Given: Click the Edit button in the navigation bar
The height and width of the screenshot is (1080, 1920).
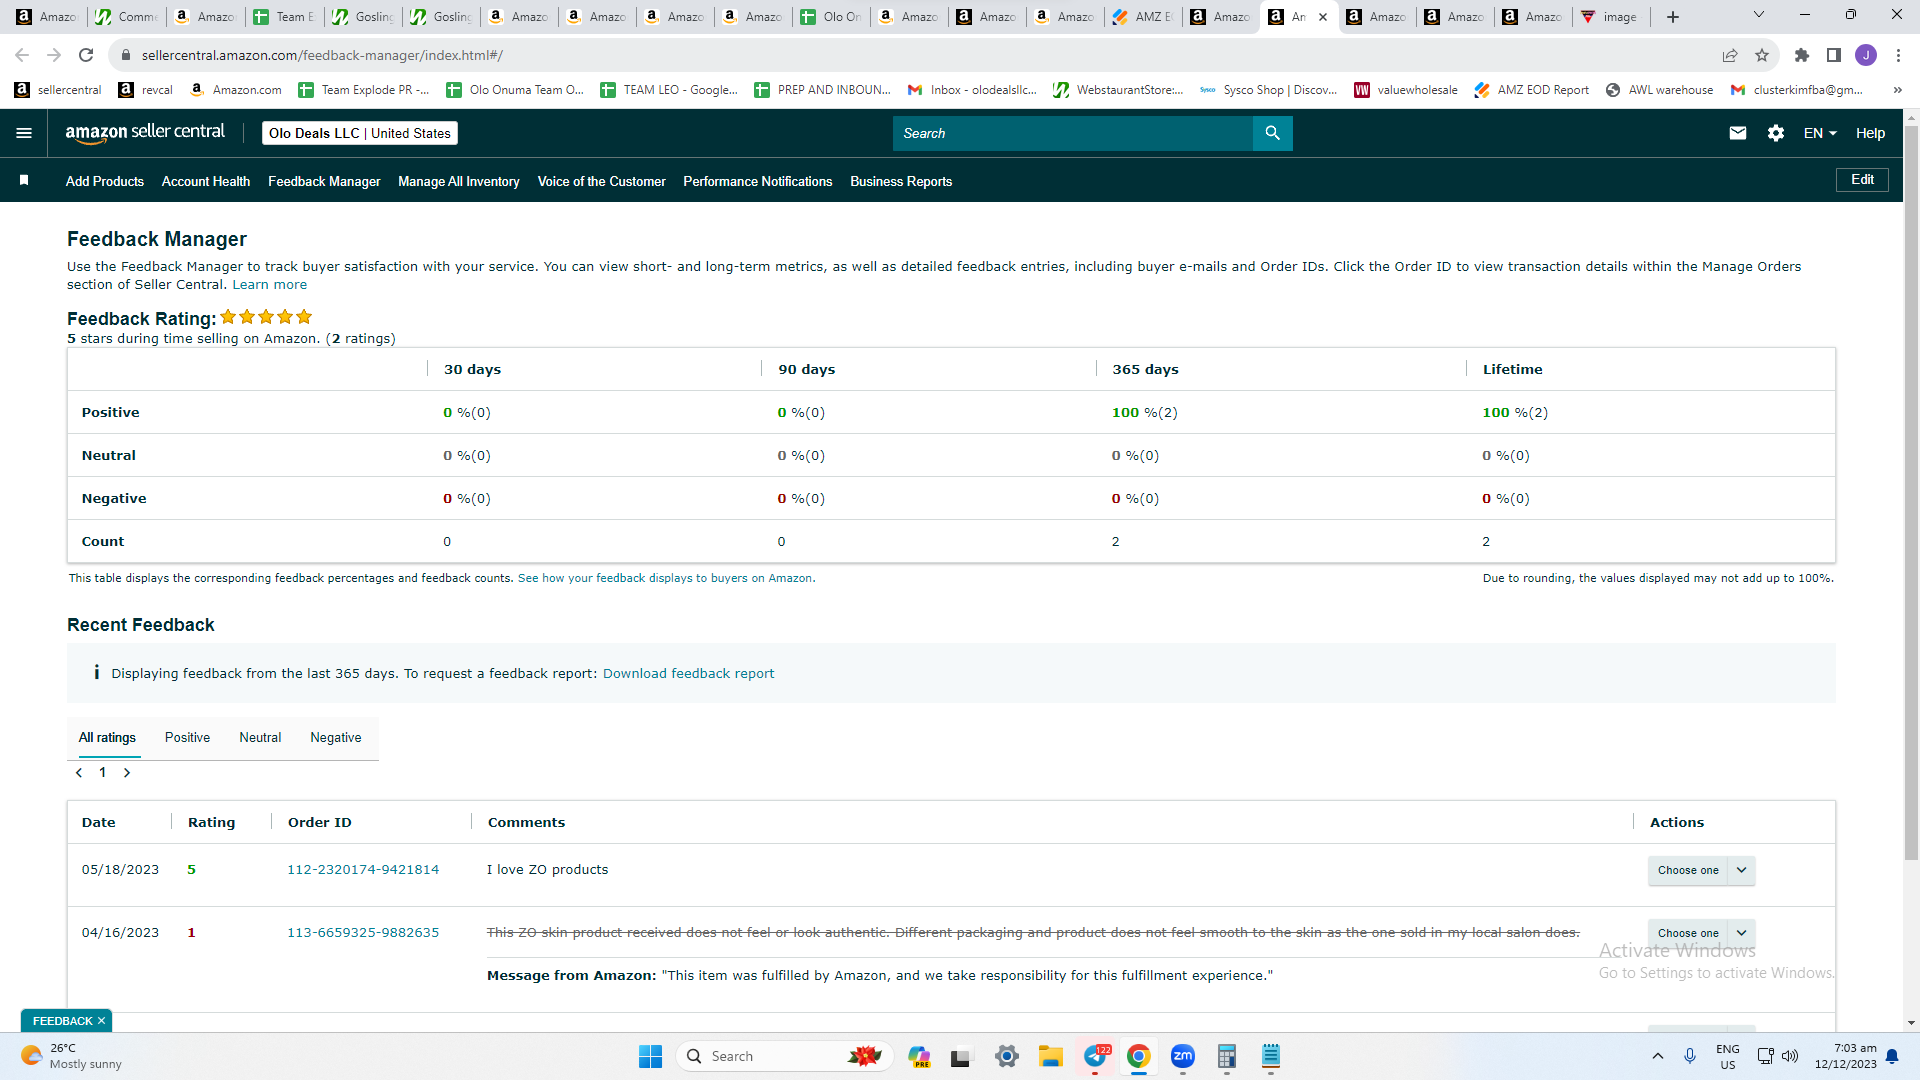Looking at the screenshot, I should click(1862, 180).
